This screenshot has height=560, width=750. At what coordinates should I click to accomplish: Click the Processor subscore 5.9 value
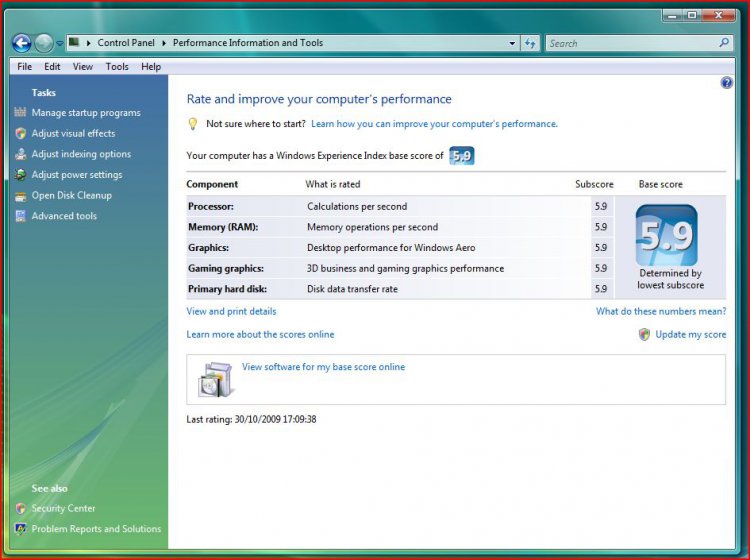(x=601, y=206)
